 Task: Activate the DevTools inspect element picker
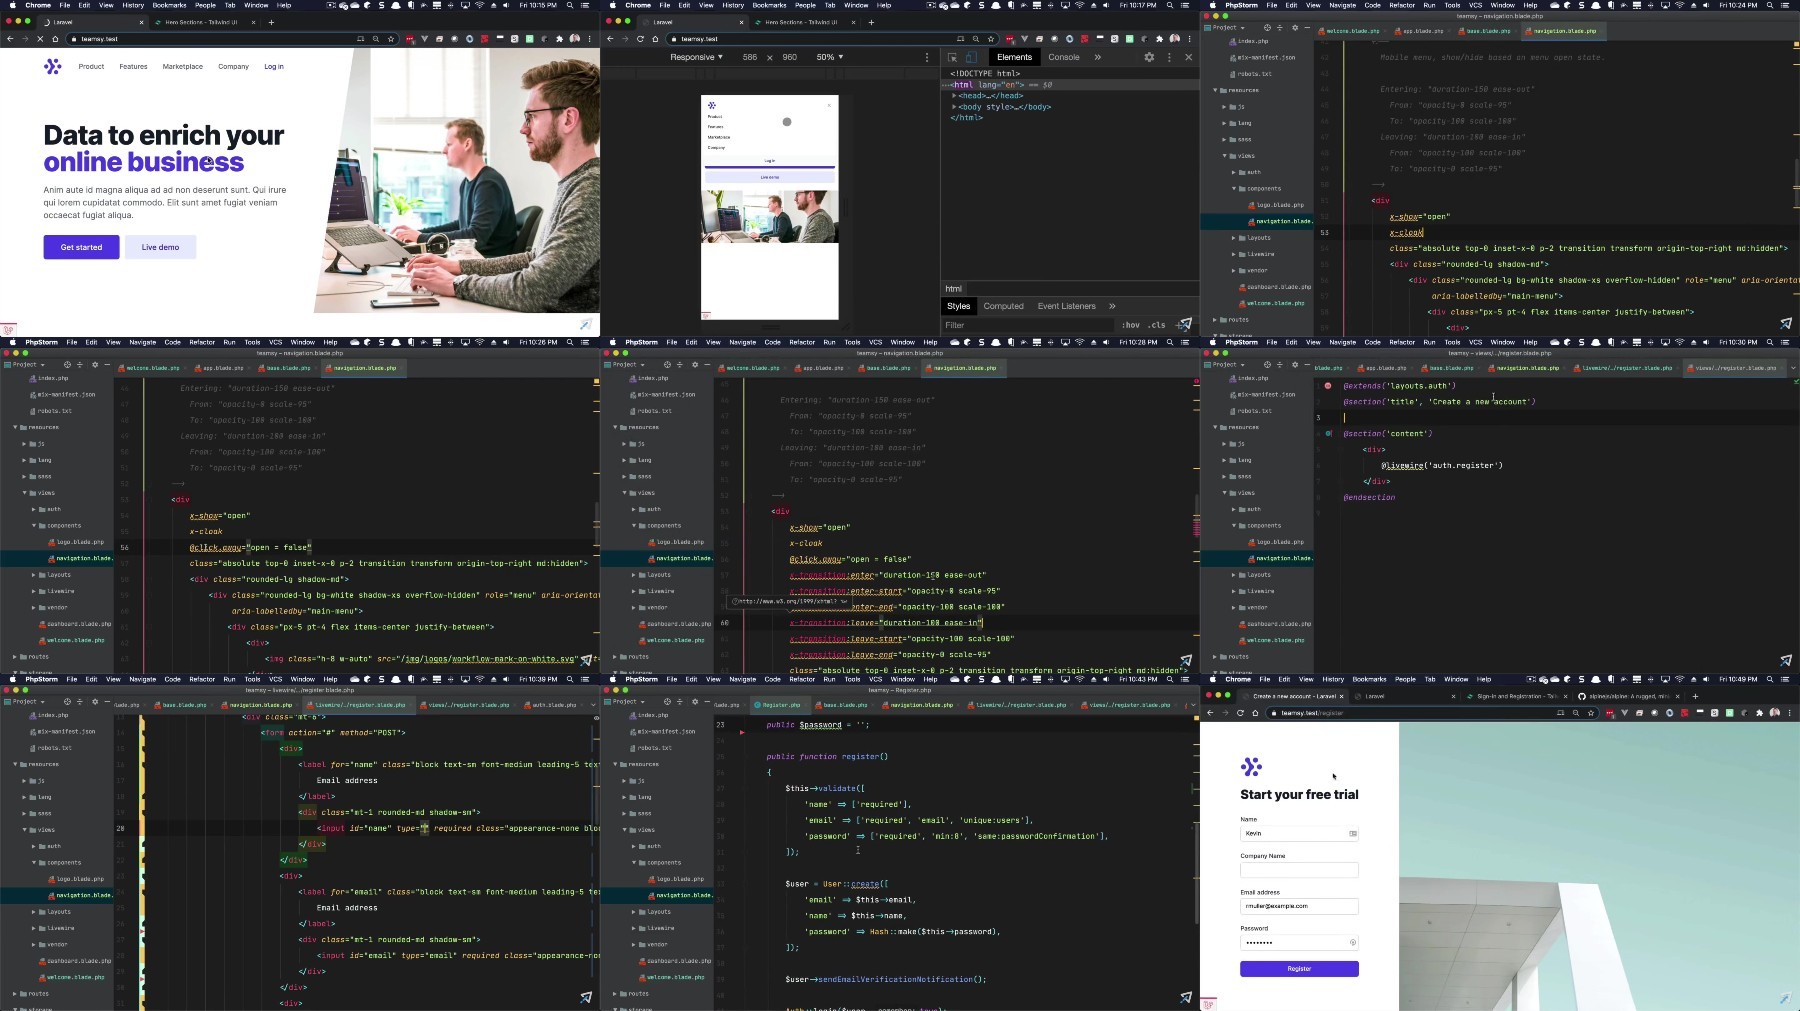click(952, 57)
